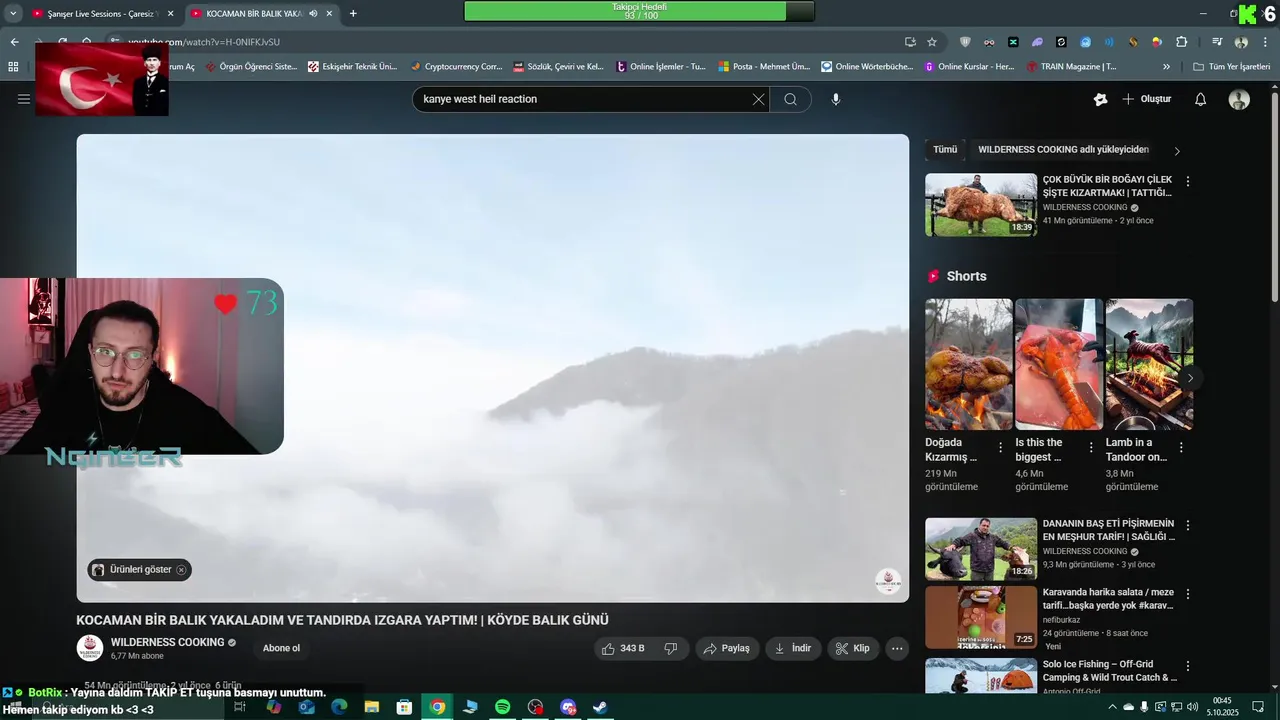Open the media control music-note icon
Screen dimensions: 1280x720
(x=1217, y=42)
